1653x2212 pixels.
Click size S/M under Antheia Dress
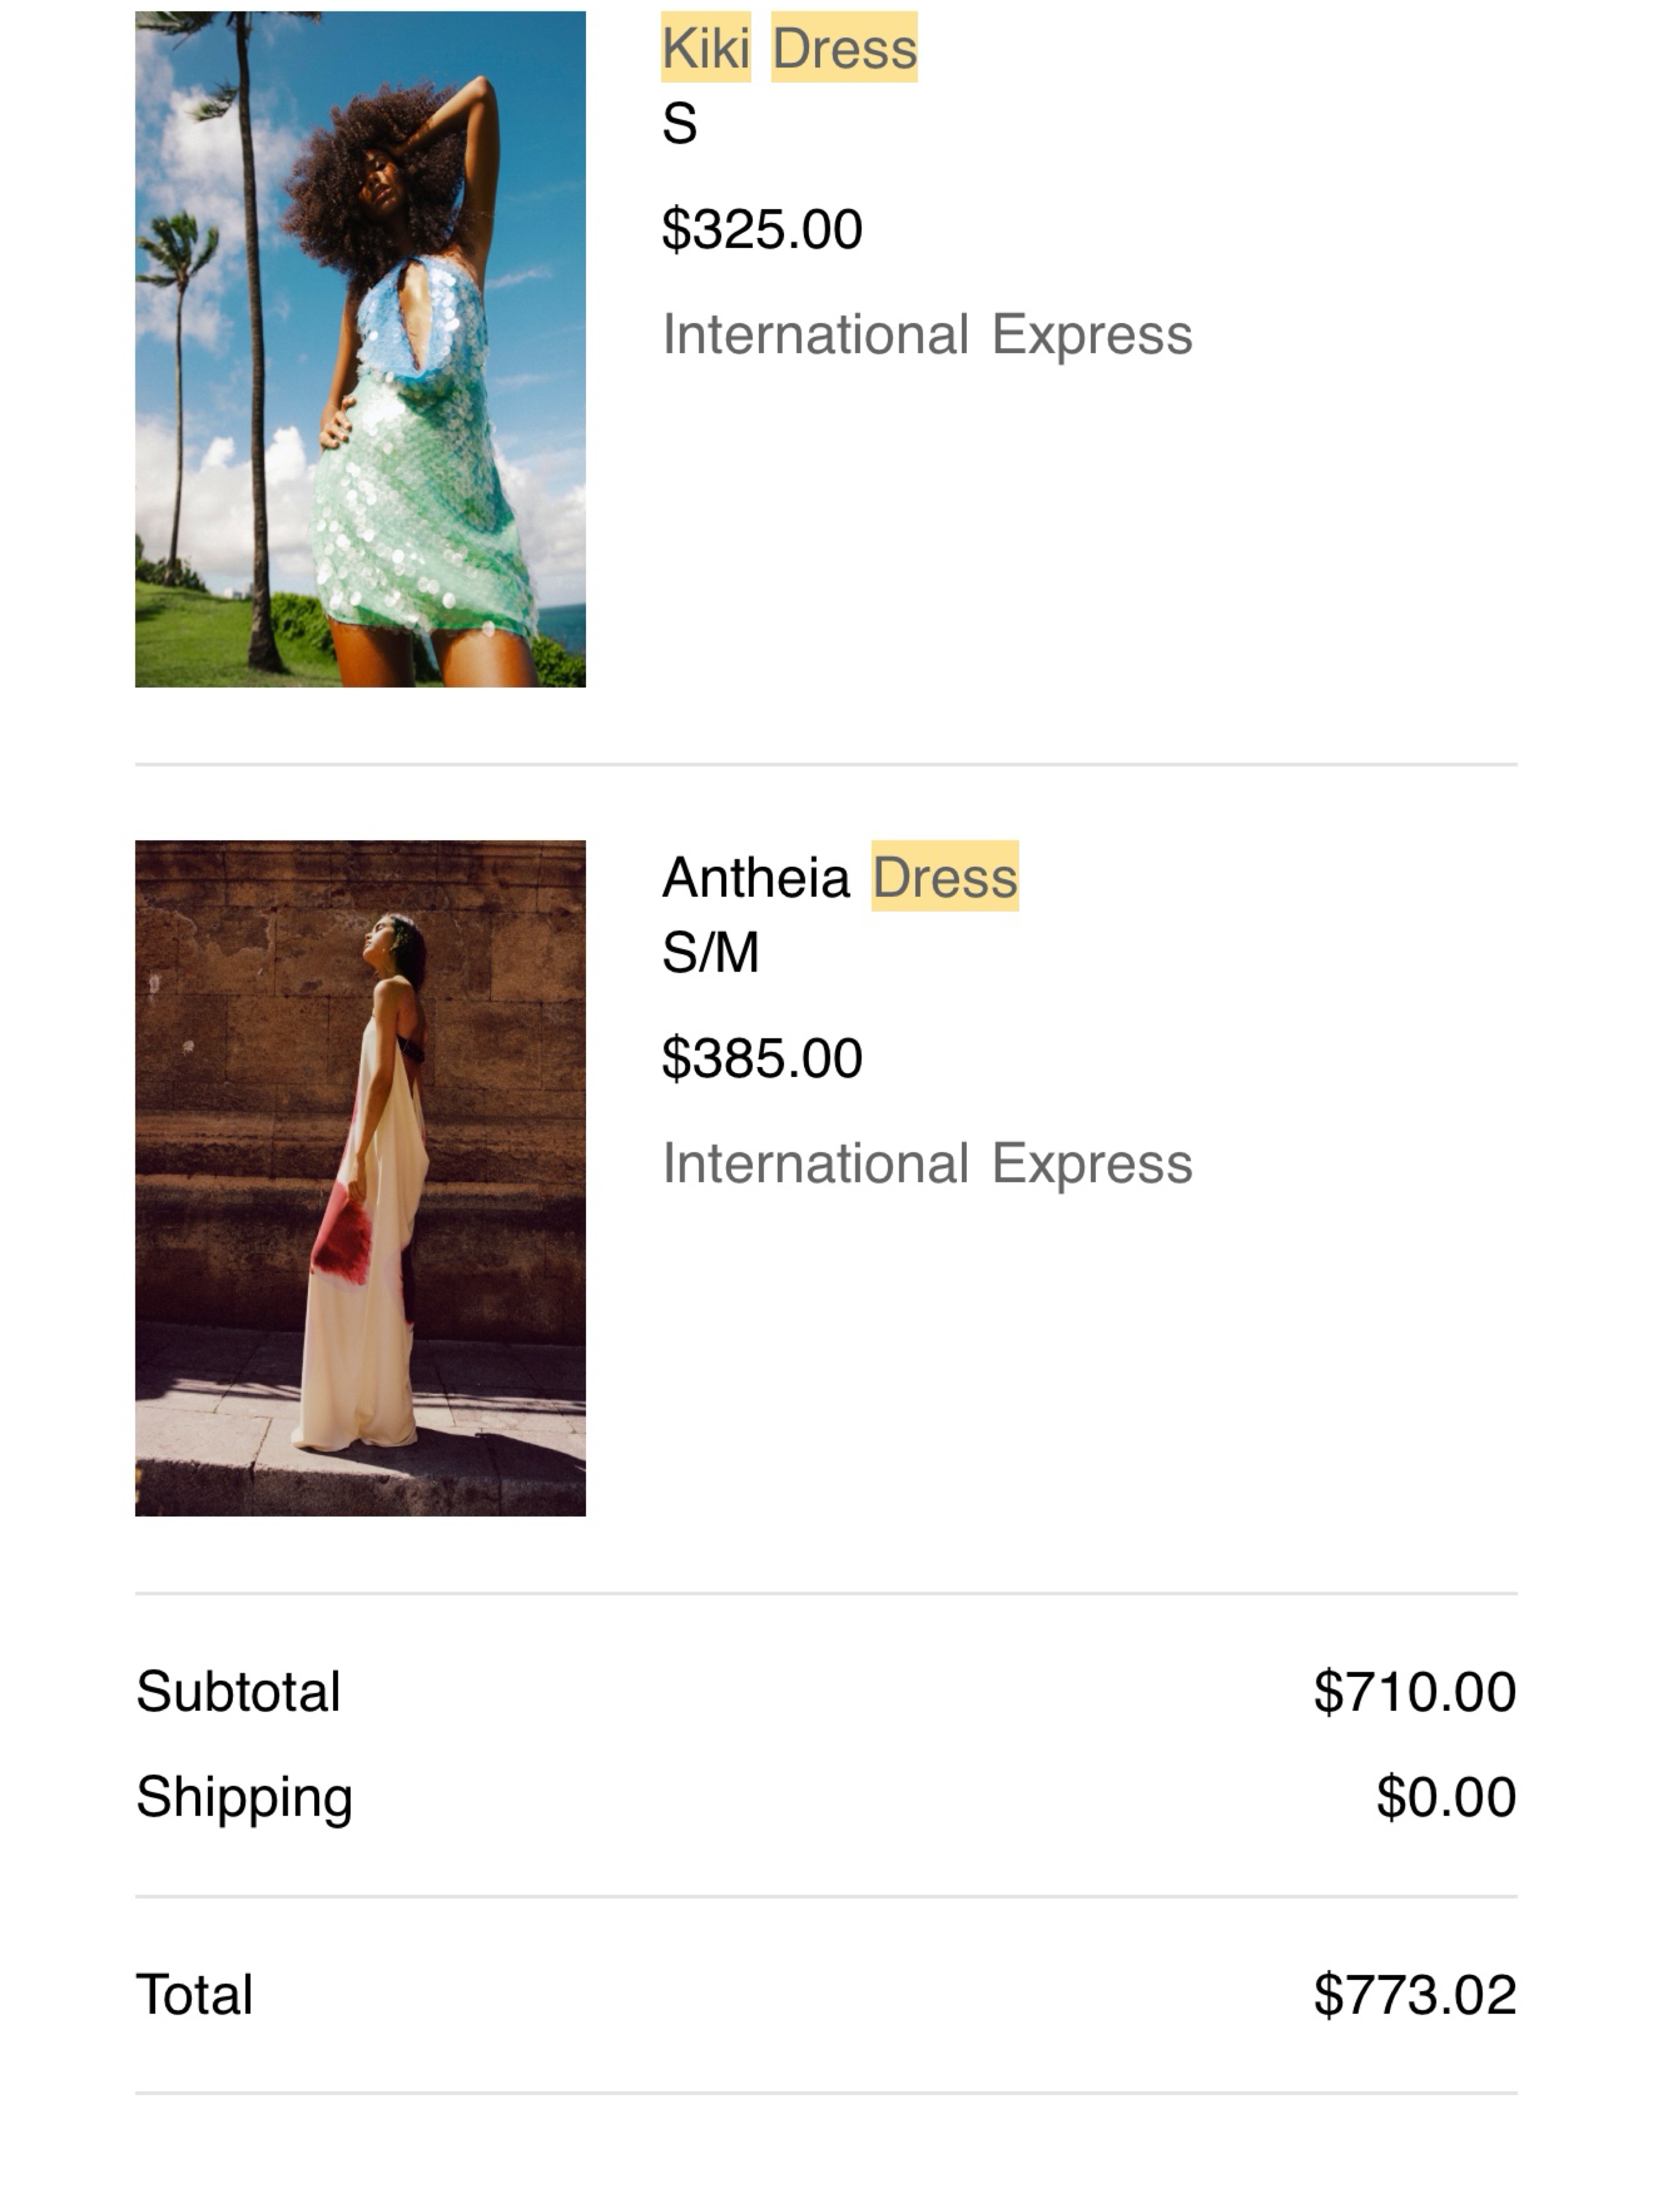710,952
